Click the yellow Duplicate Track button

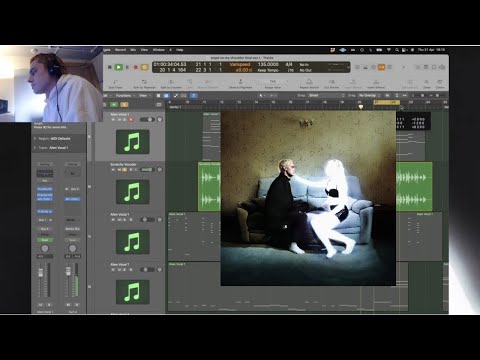point(124,105)
